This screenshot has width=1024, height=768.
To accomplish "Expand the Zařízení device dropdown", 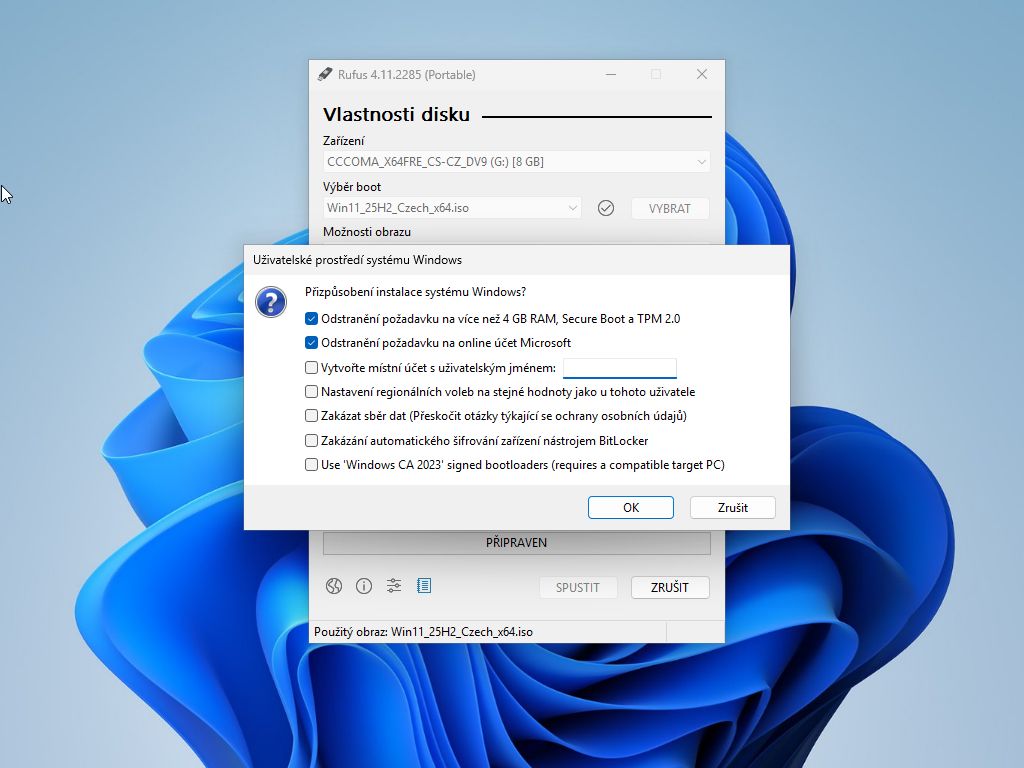I will pos(517,161).
